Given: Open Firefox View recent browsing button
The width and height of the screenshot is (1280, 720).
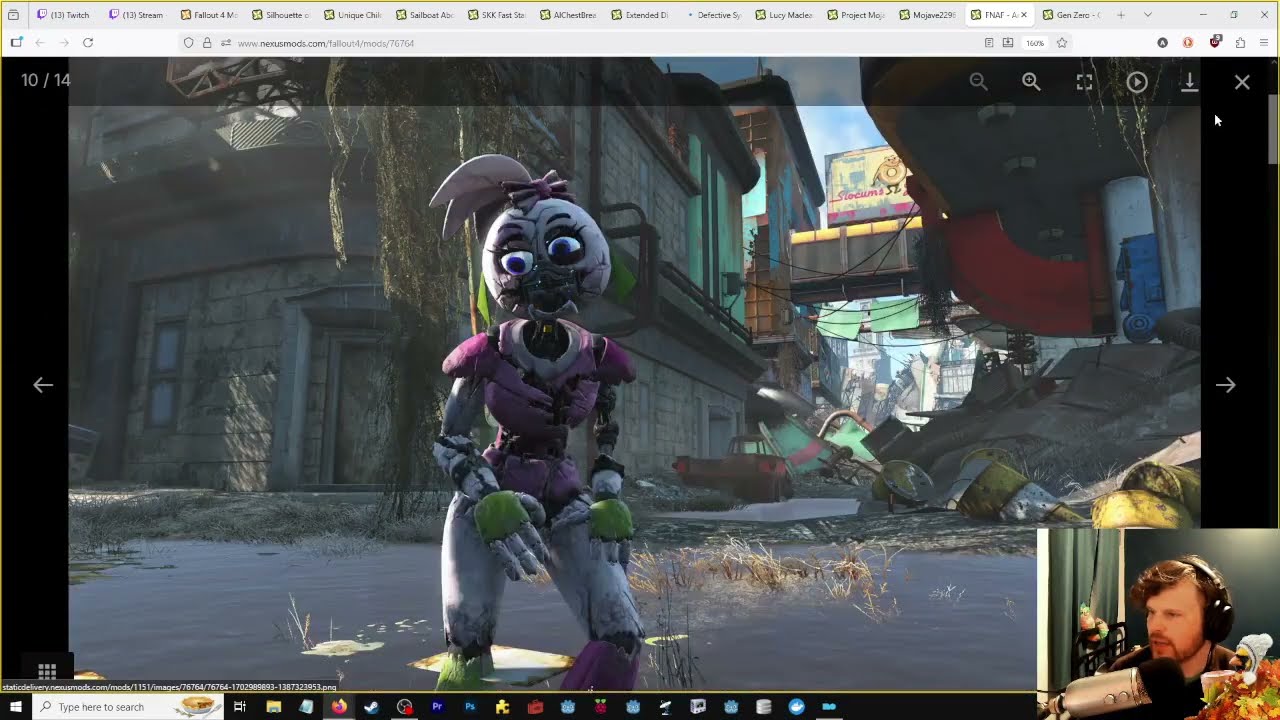Looking at the screenshot, I should click(x=13, y=15).
